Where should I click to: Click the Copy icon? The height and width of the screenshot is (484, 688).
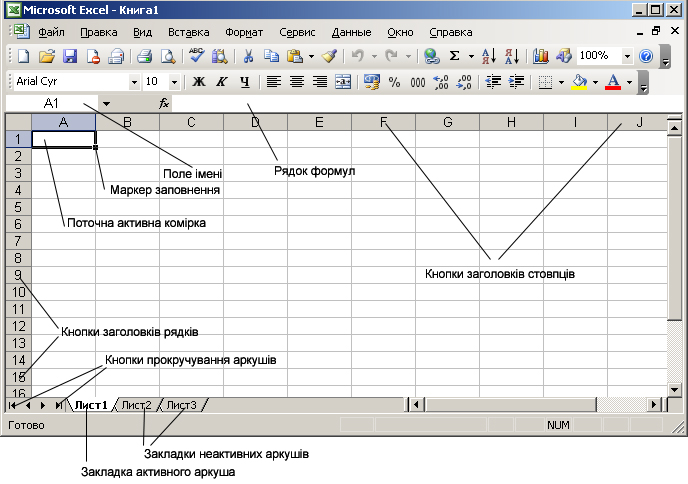272,56
